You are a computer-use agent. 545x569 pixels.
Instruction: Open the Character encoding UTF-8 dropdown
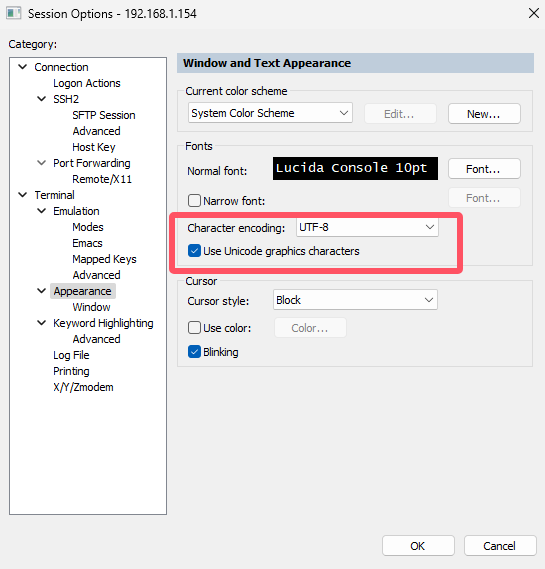pyautogui.click(x=367, y=227)
